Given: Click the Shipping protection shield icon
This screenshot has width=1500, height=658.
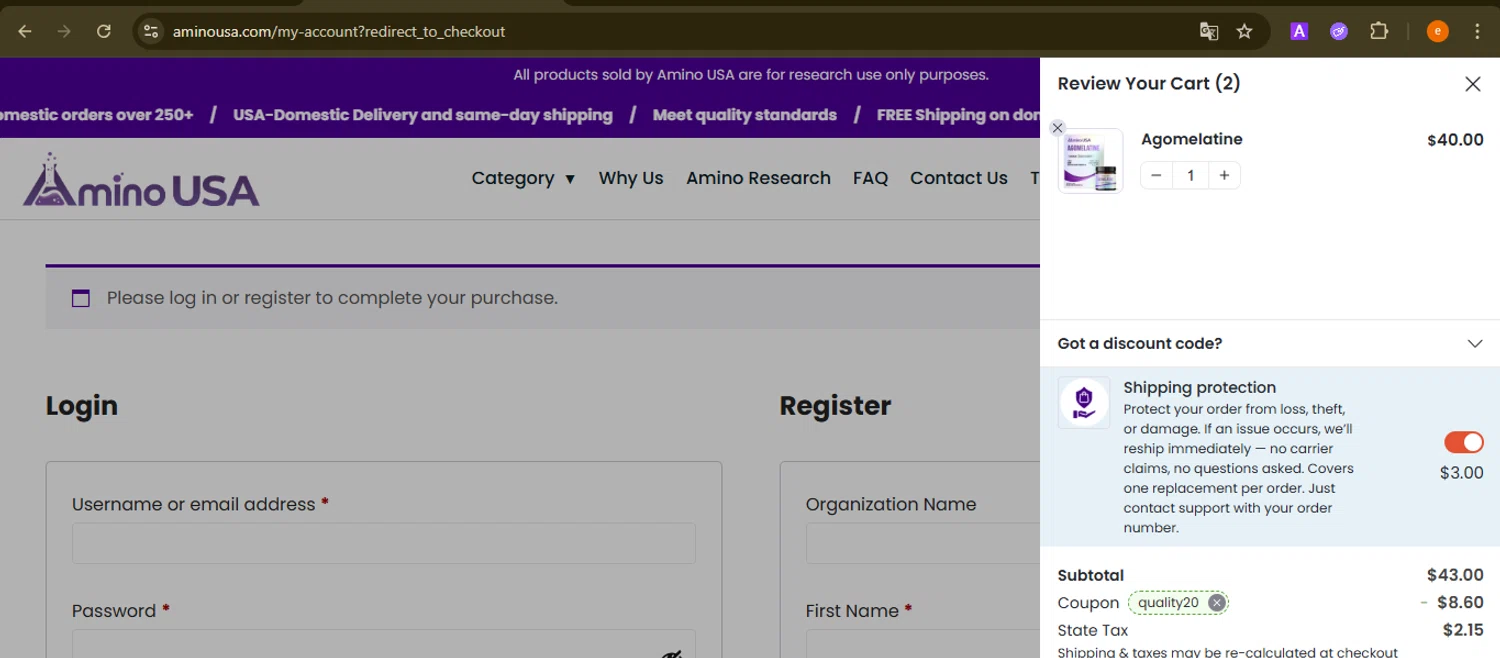Looking at the screenshot, I should click(1084, 403).
